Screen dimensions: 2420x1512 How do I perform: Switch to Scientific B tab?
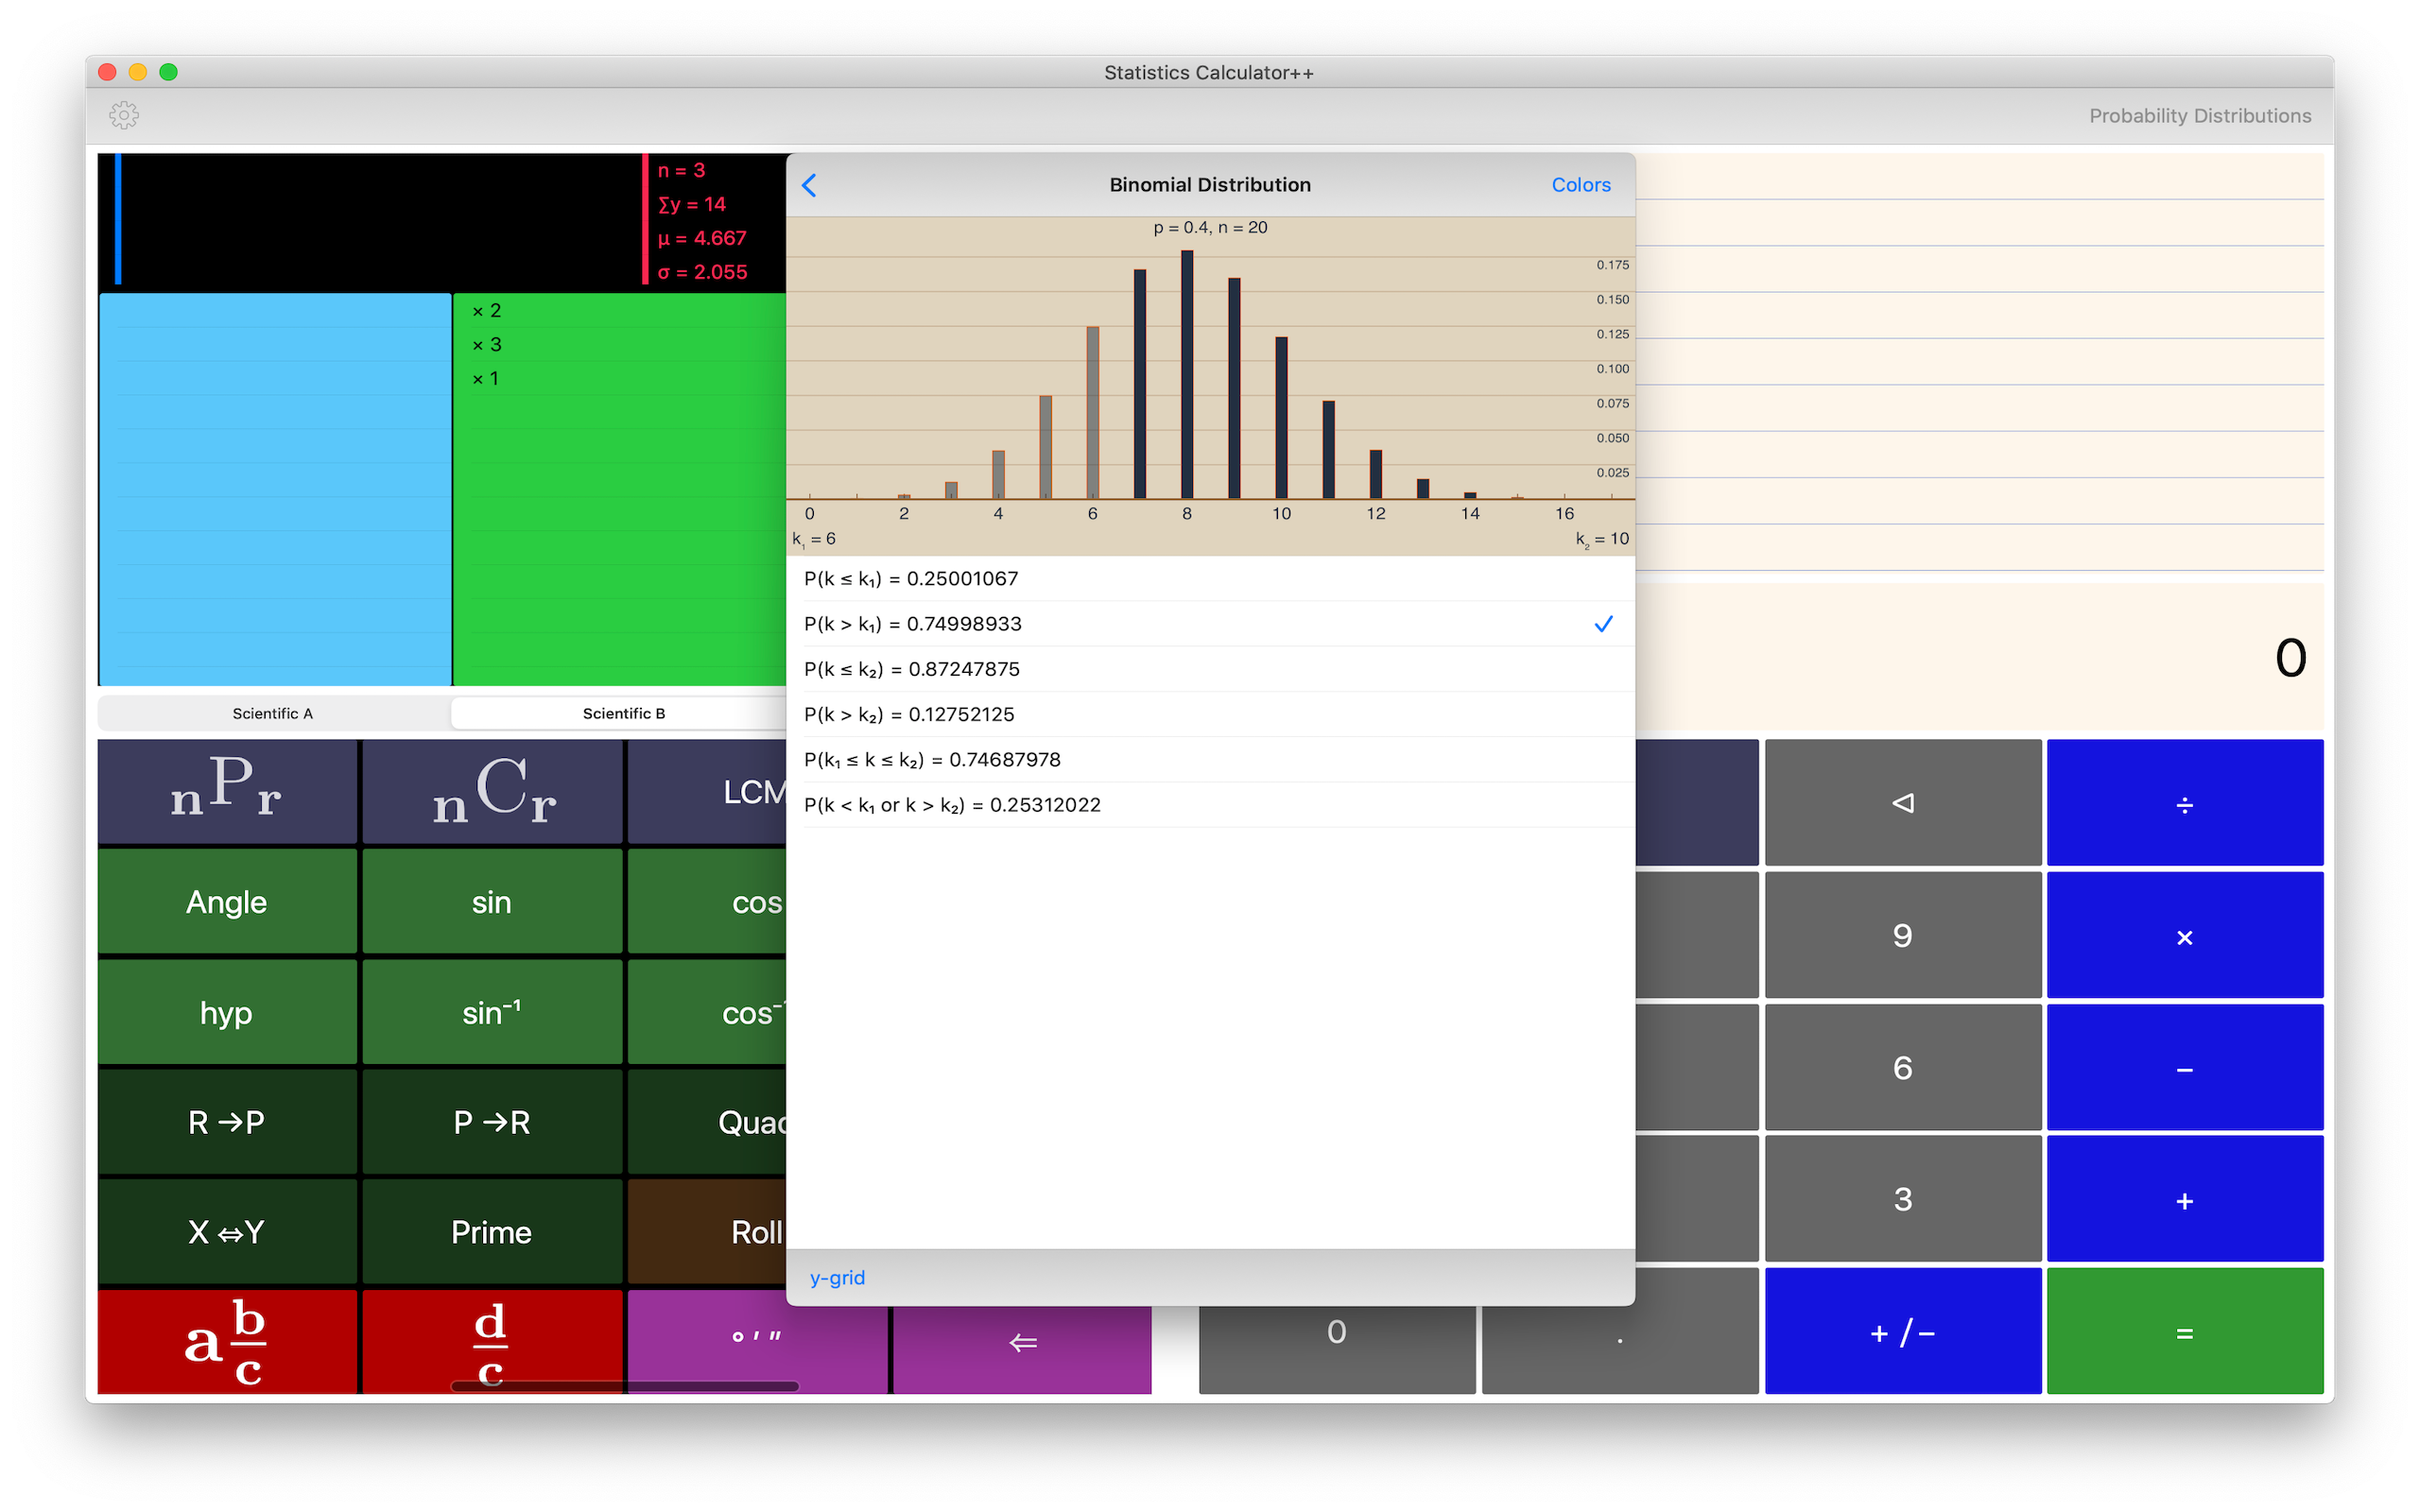pos(623,713)
